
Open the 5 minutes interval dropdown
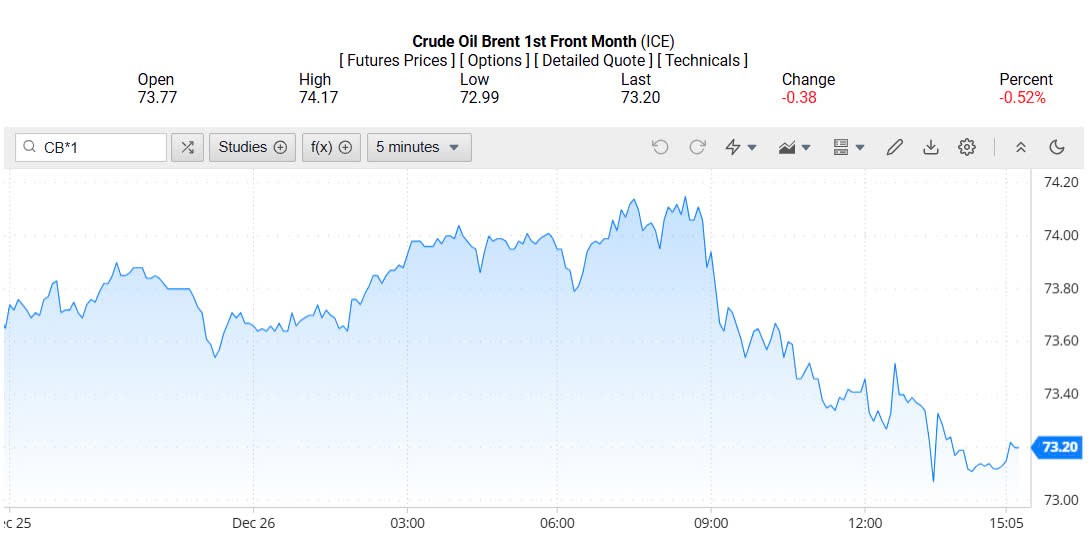pyautogui.click(x=418, y=147)
